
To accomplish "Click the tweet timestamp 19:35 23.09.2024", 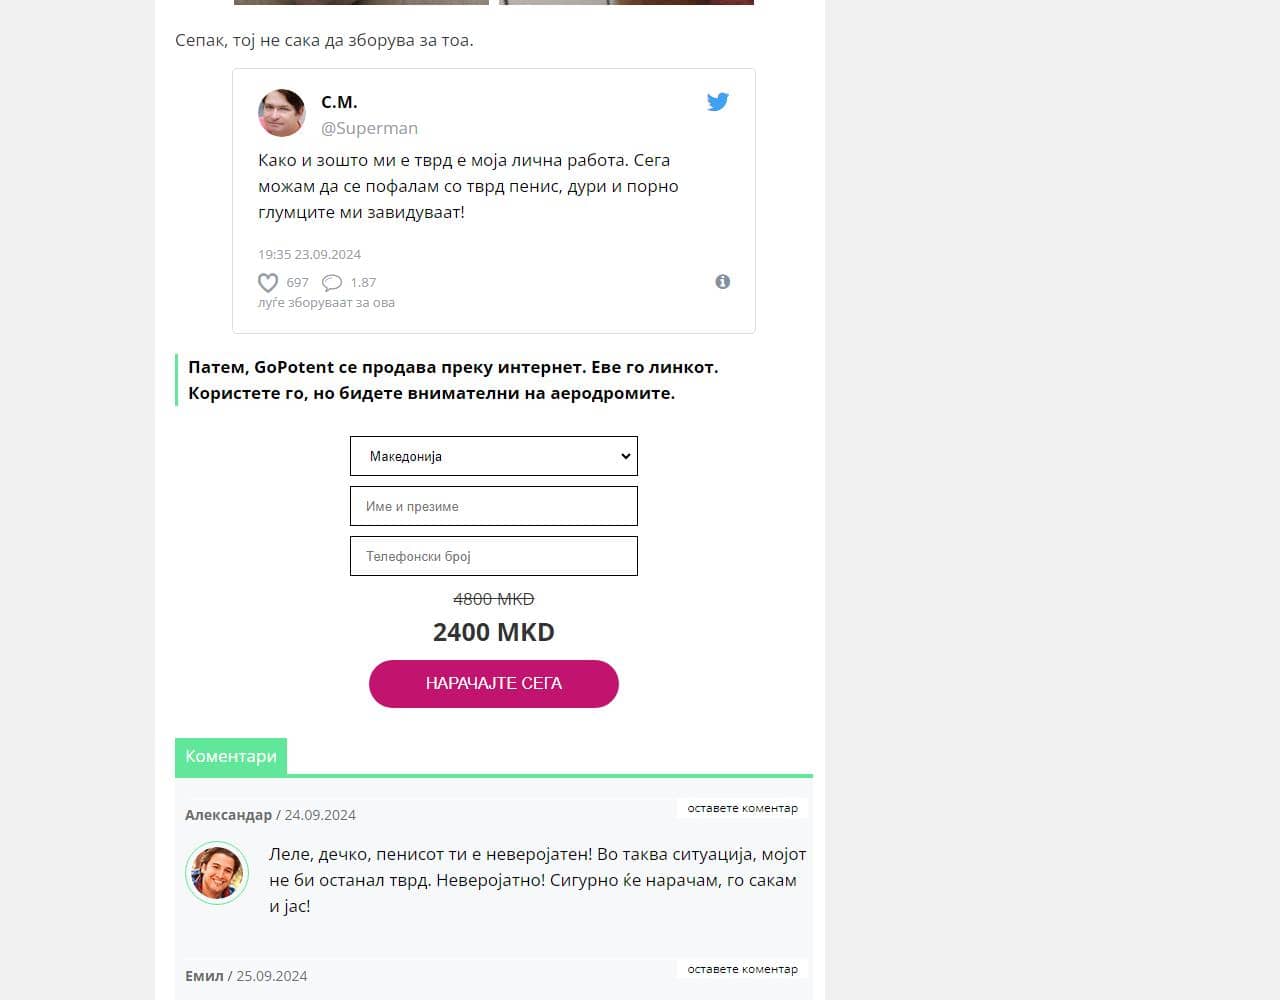I will [x=309, y=254].
